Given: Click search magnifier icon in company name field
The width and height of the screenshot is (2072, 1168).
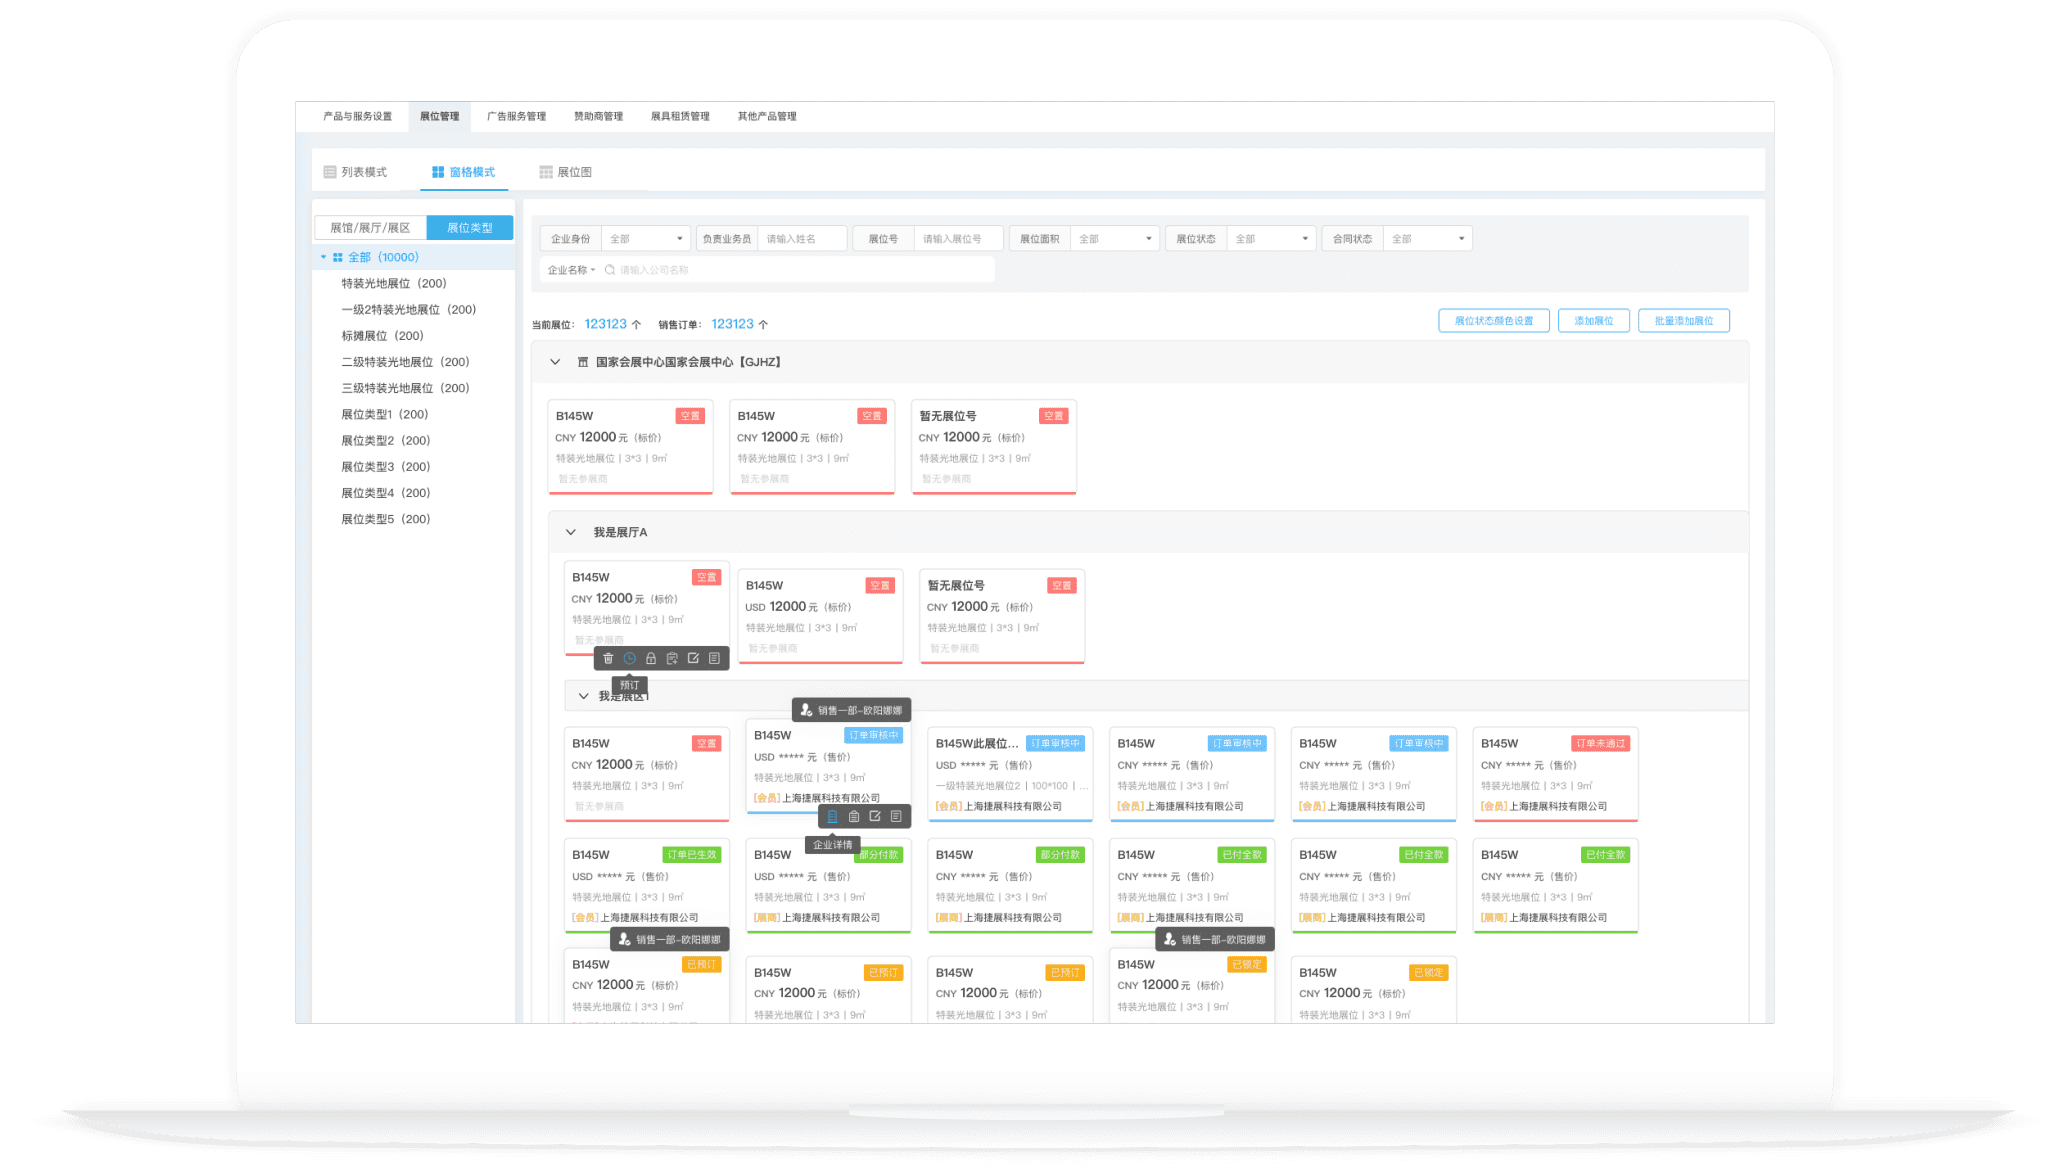Looking at the screenshot, I should click(x=610, y=270).
